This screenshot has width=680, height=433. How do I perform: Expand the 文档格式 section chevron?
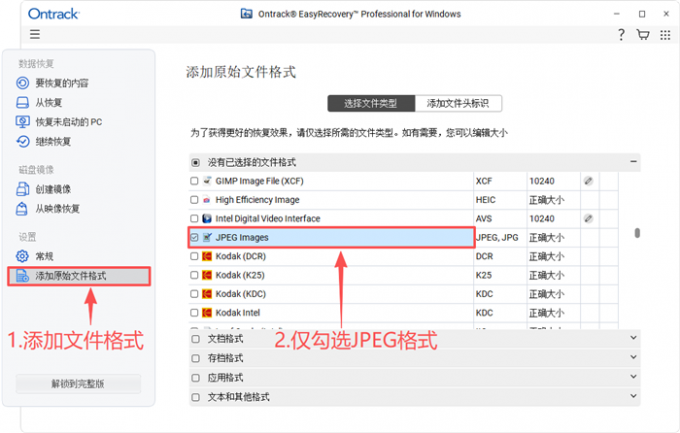pos(633,338)
